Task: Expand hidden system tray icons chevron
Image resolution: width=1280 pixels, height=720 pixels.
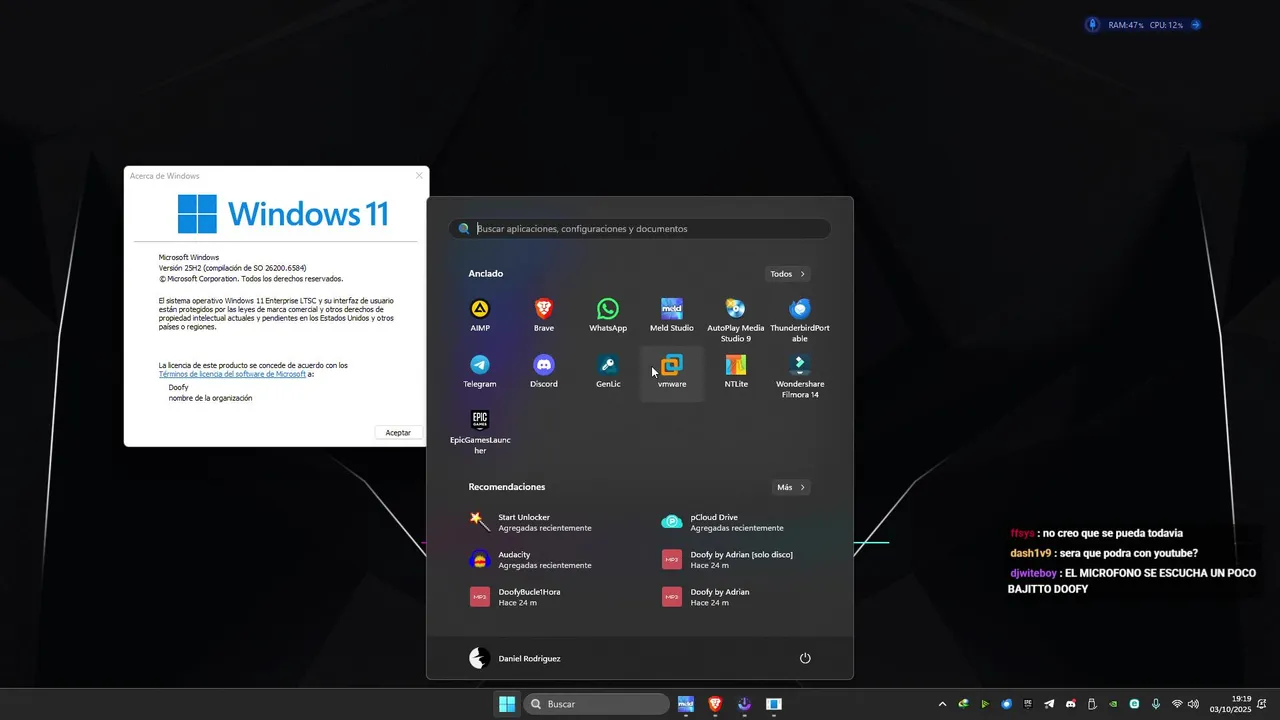Action: pyautogui.click(x=942, y=704)
